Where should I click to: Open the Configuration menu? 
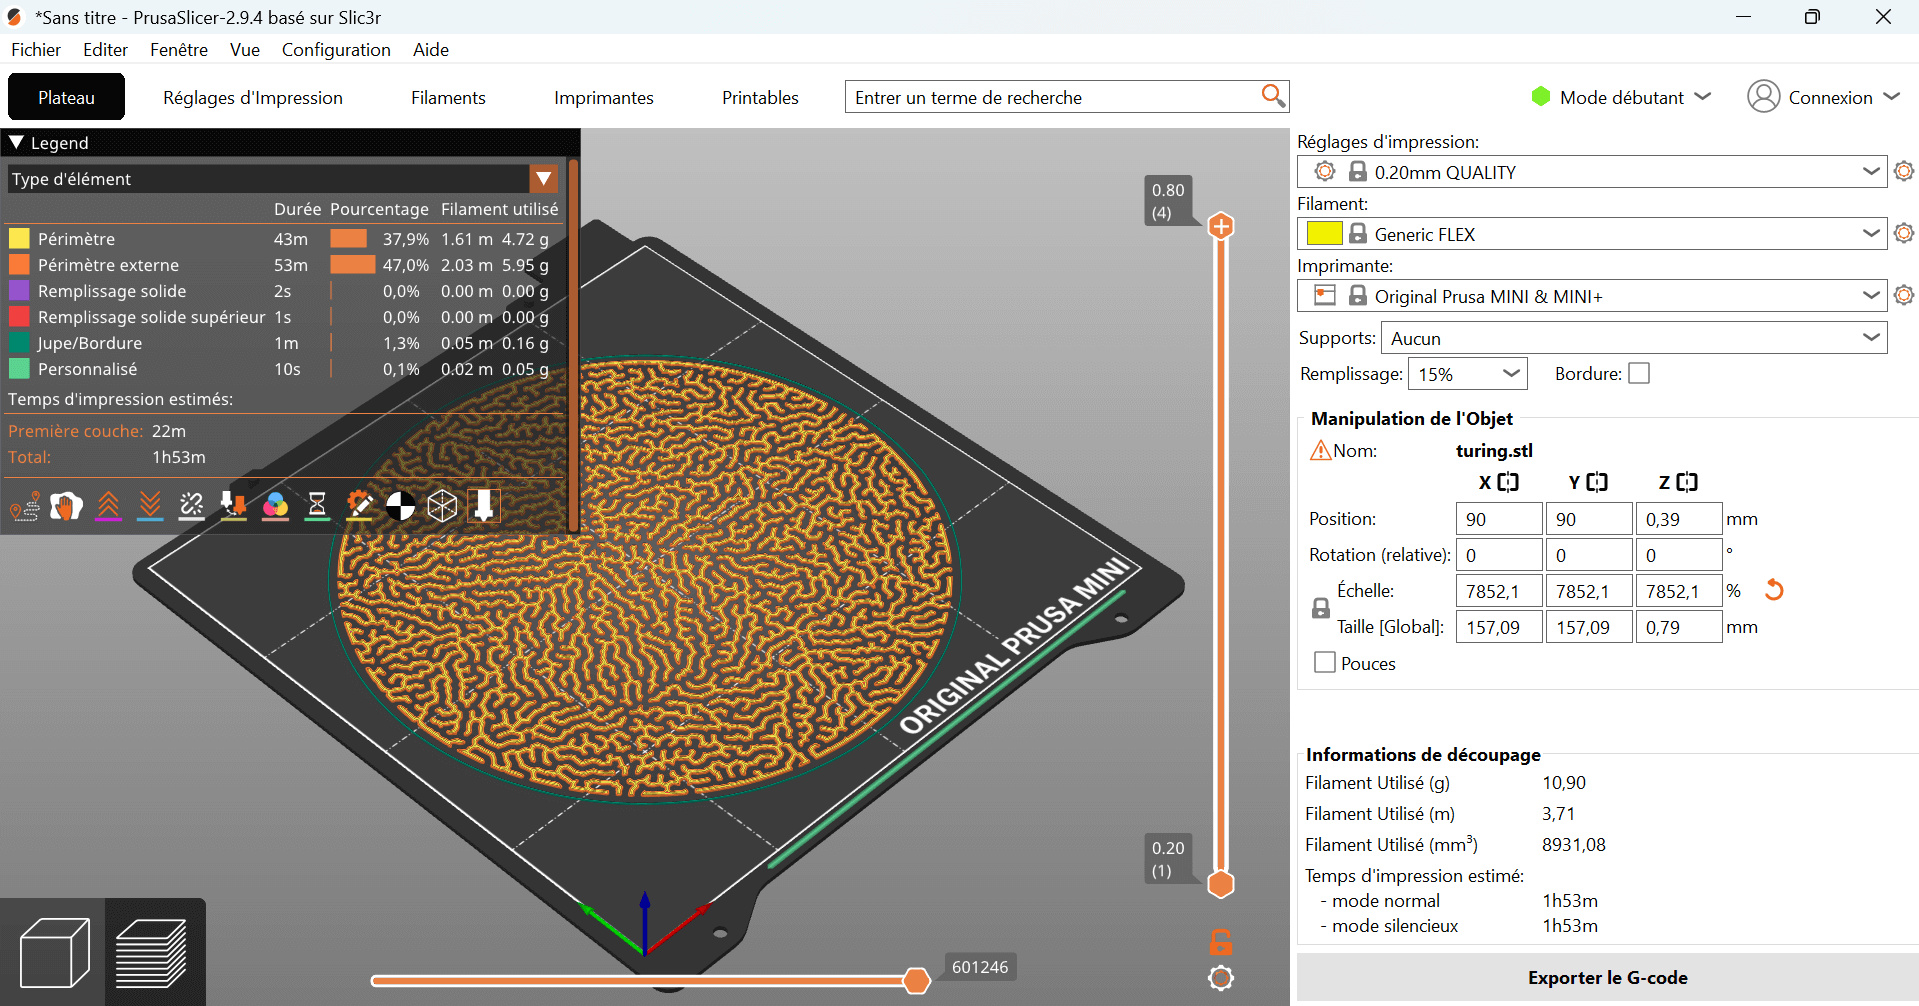point(336,50)
